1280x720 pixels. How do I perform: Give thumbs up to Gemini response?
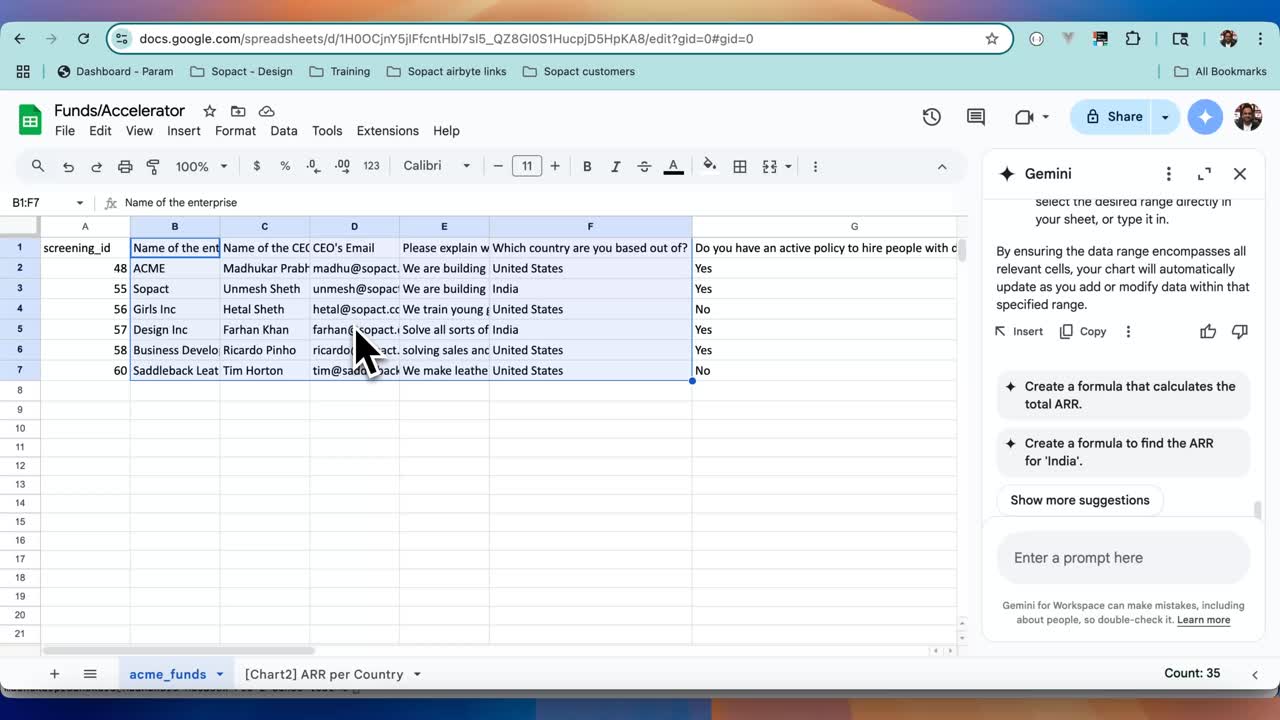pos(1208,331)
